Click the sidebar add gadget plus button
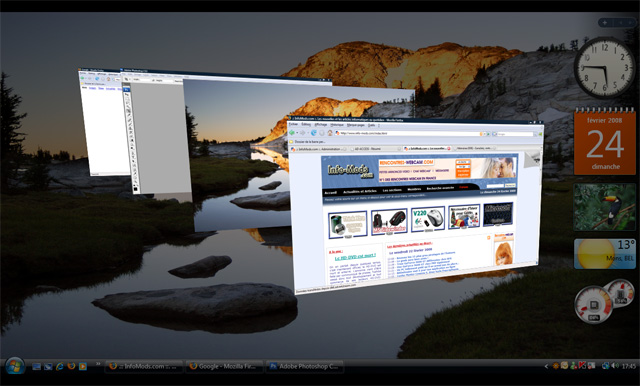Image resolution: width=640 pixels, height=386 pixels. click(x=605, y=22)
